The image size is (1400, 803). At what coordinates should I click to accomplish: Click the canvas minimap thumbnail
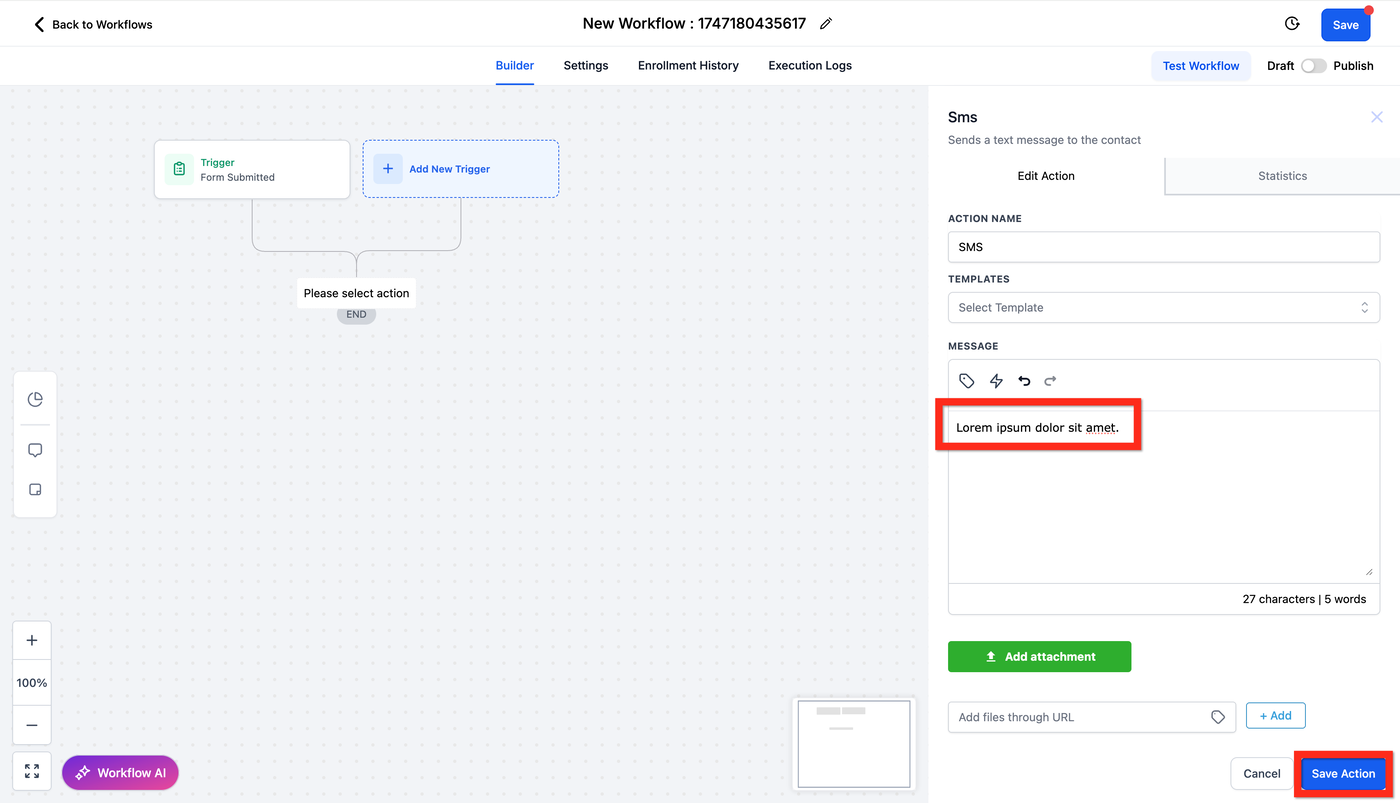point(854,744)
